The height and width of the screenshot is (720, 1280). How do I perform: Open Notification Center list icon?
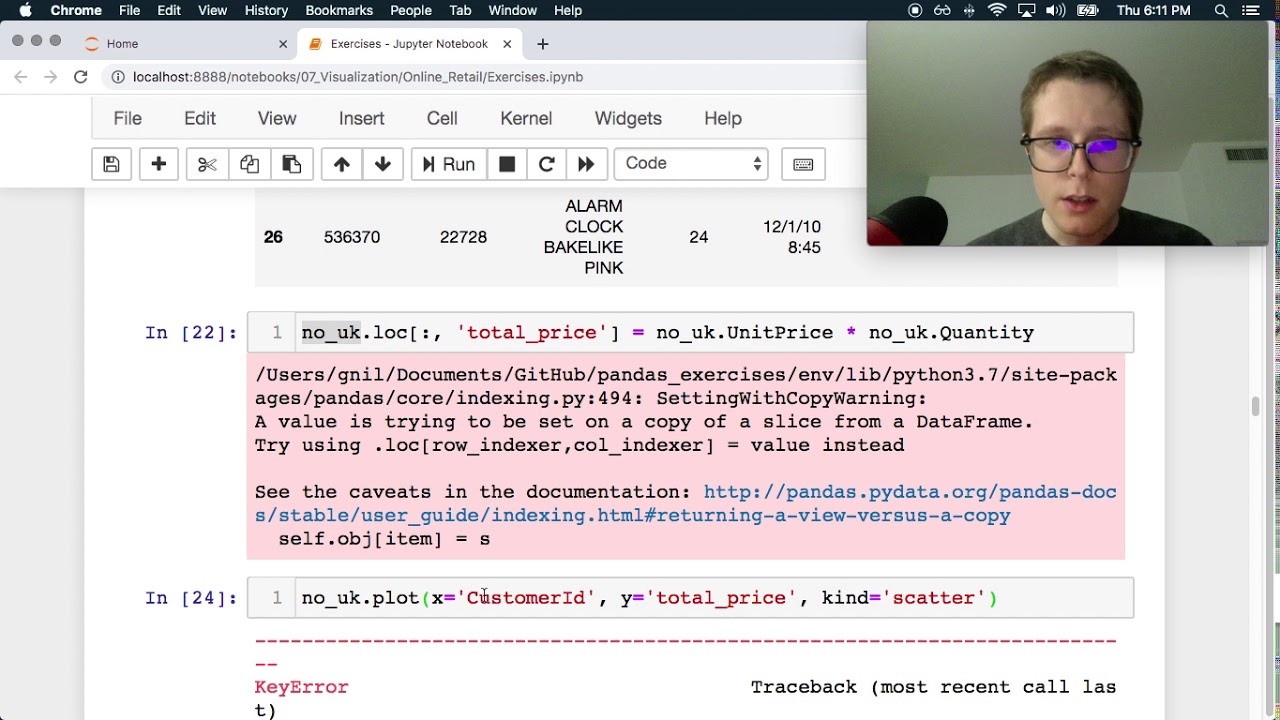1251,10
